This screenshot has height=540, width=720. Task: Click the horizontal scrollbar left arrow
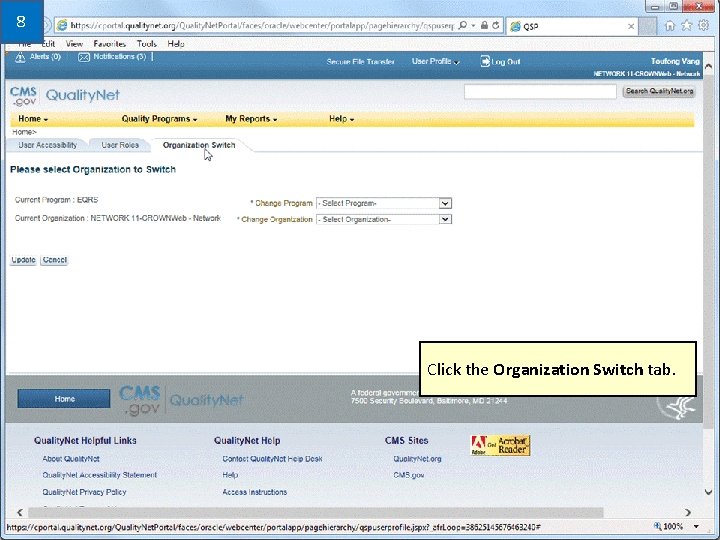coord(19,512)
